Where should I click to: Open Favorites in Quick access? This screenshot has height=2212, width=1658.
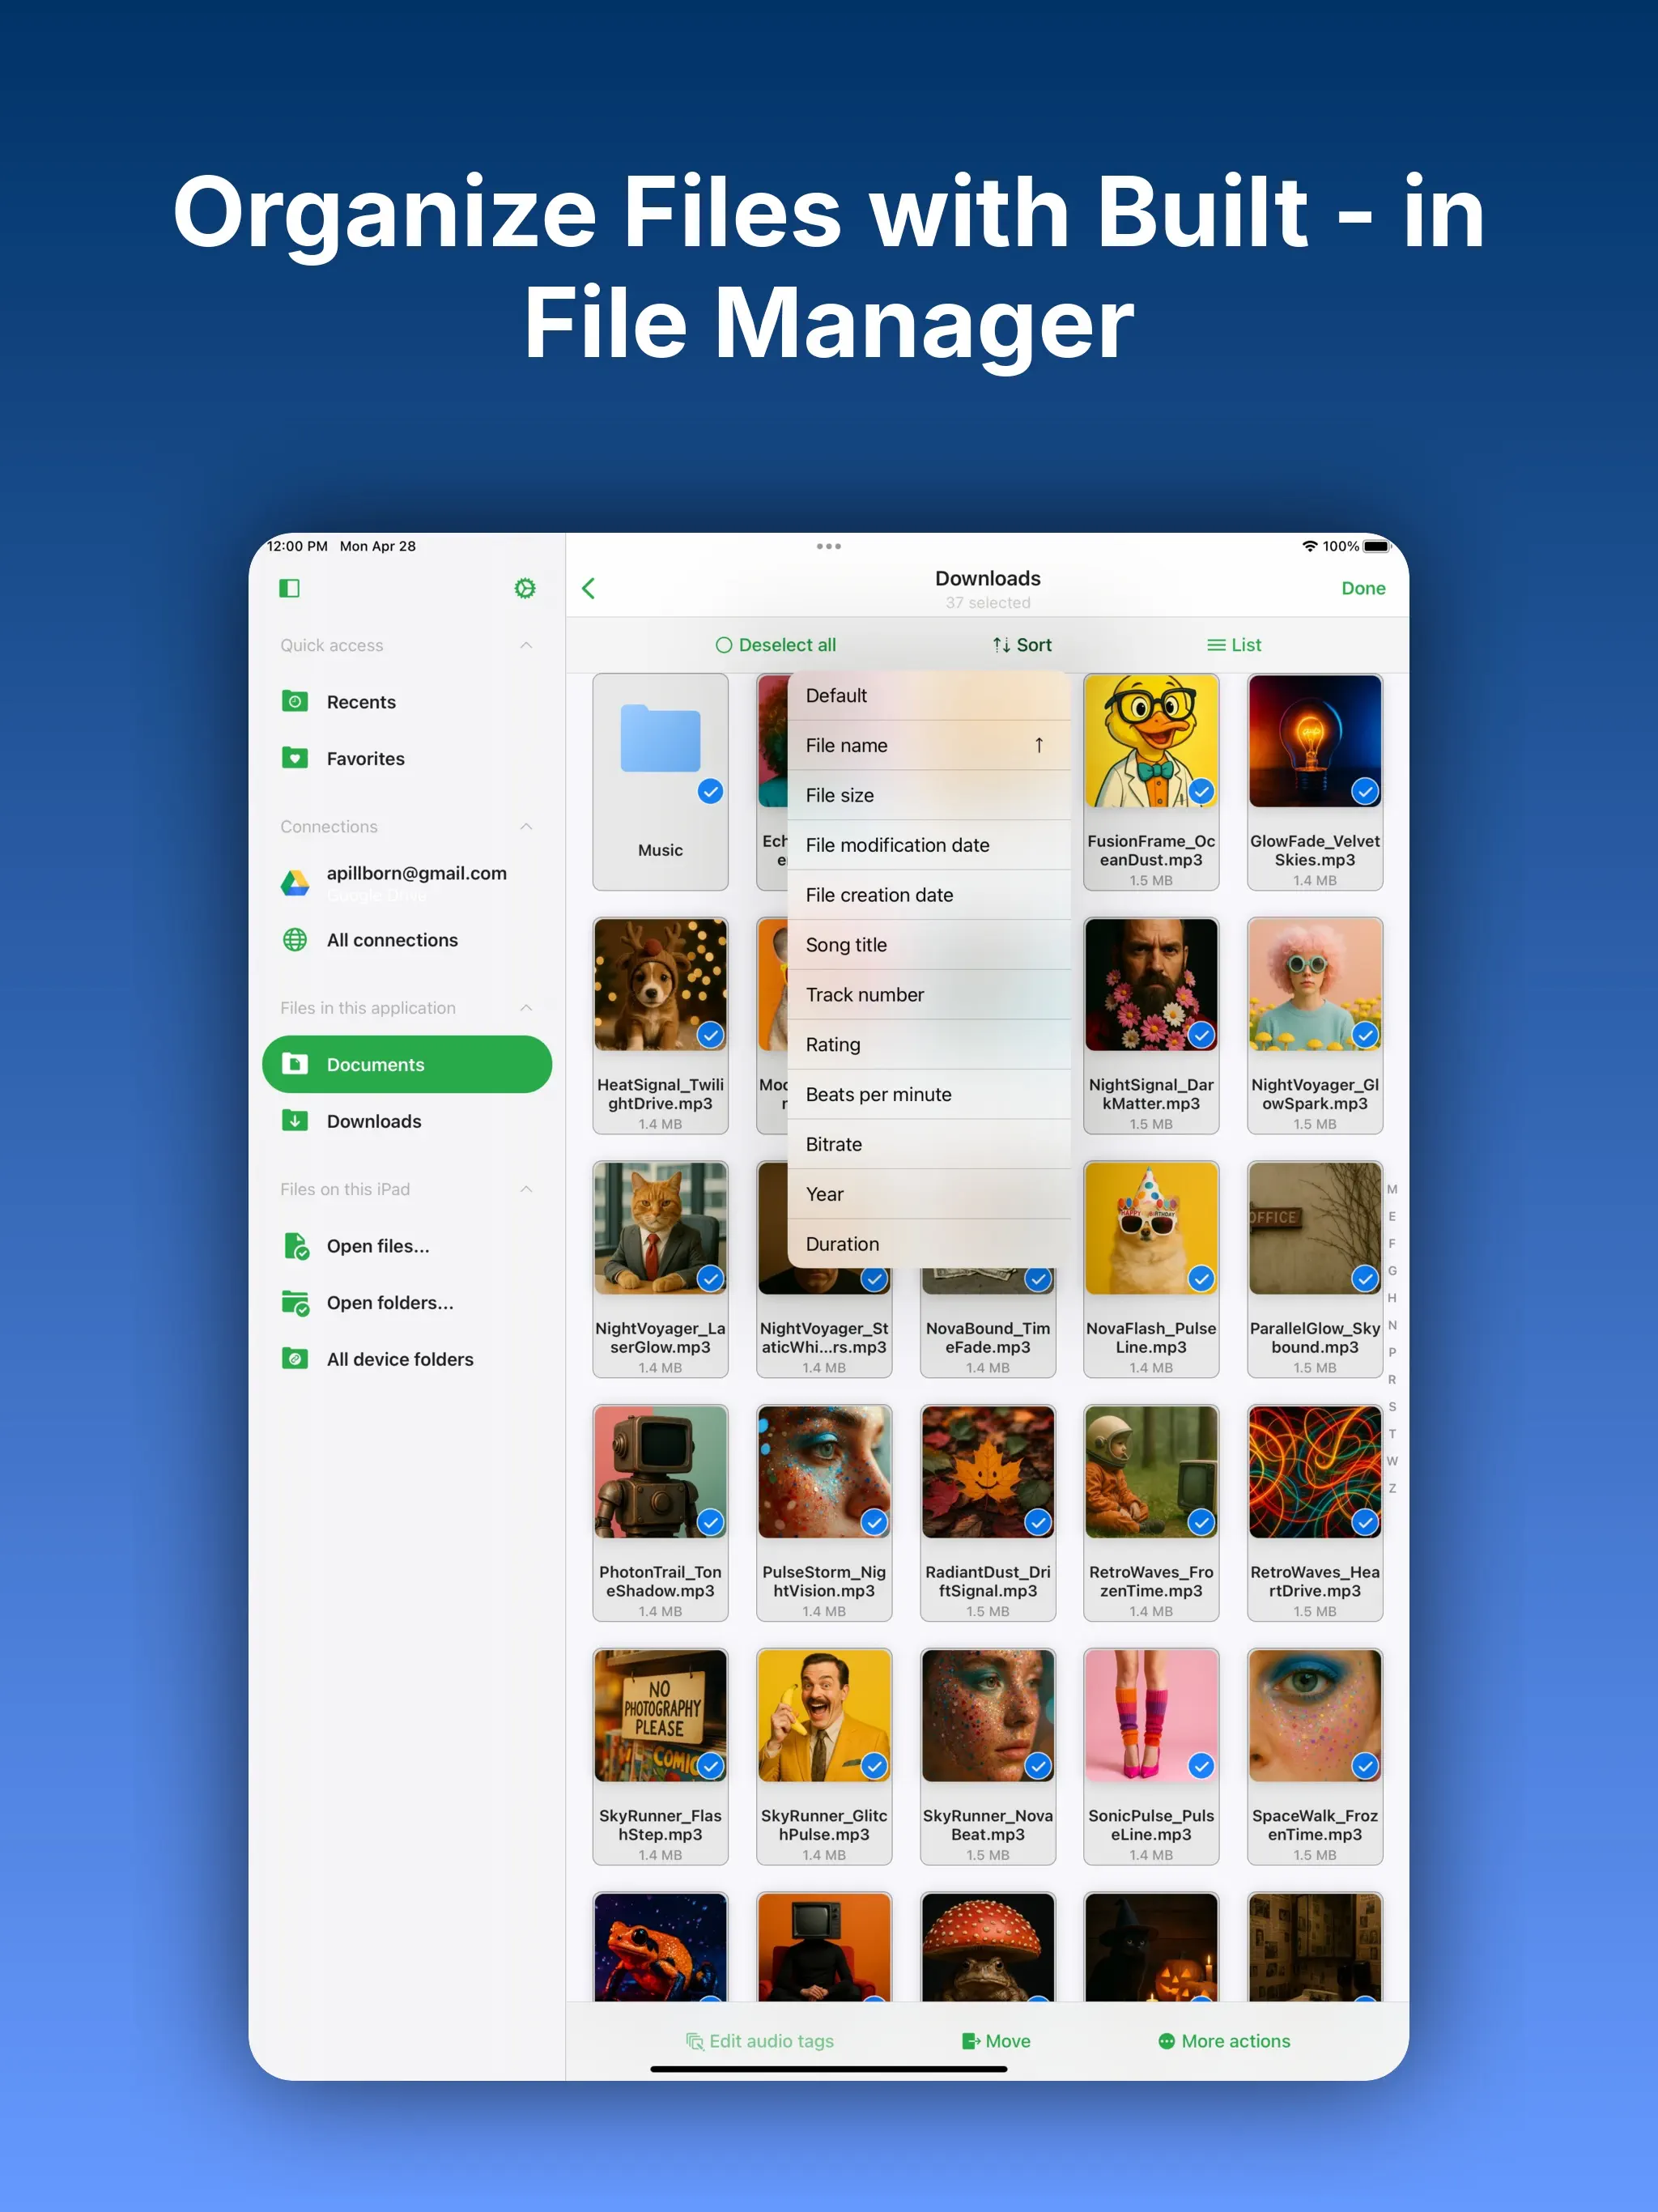tap(365, 759)
